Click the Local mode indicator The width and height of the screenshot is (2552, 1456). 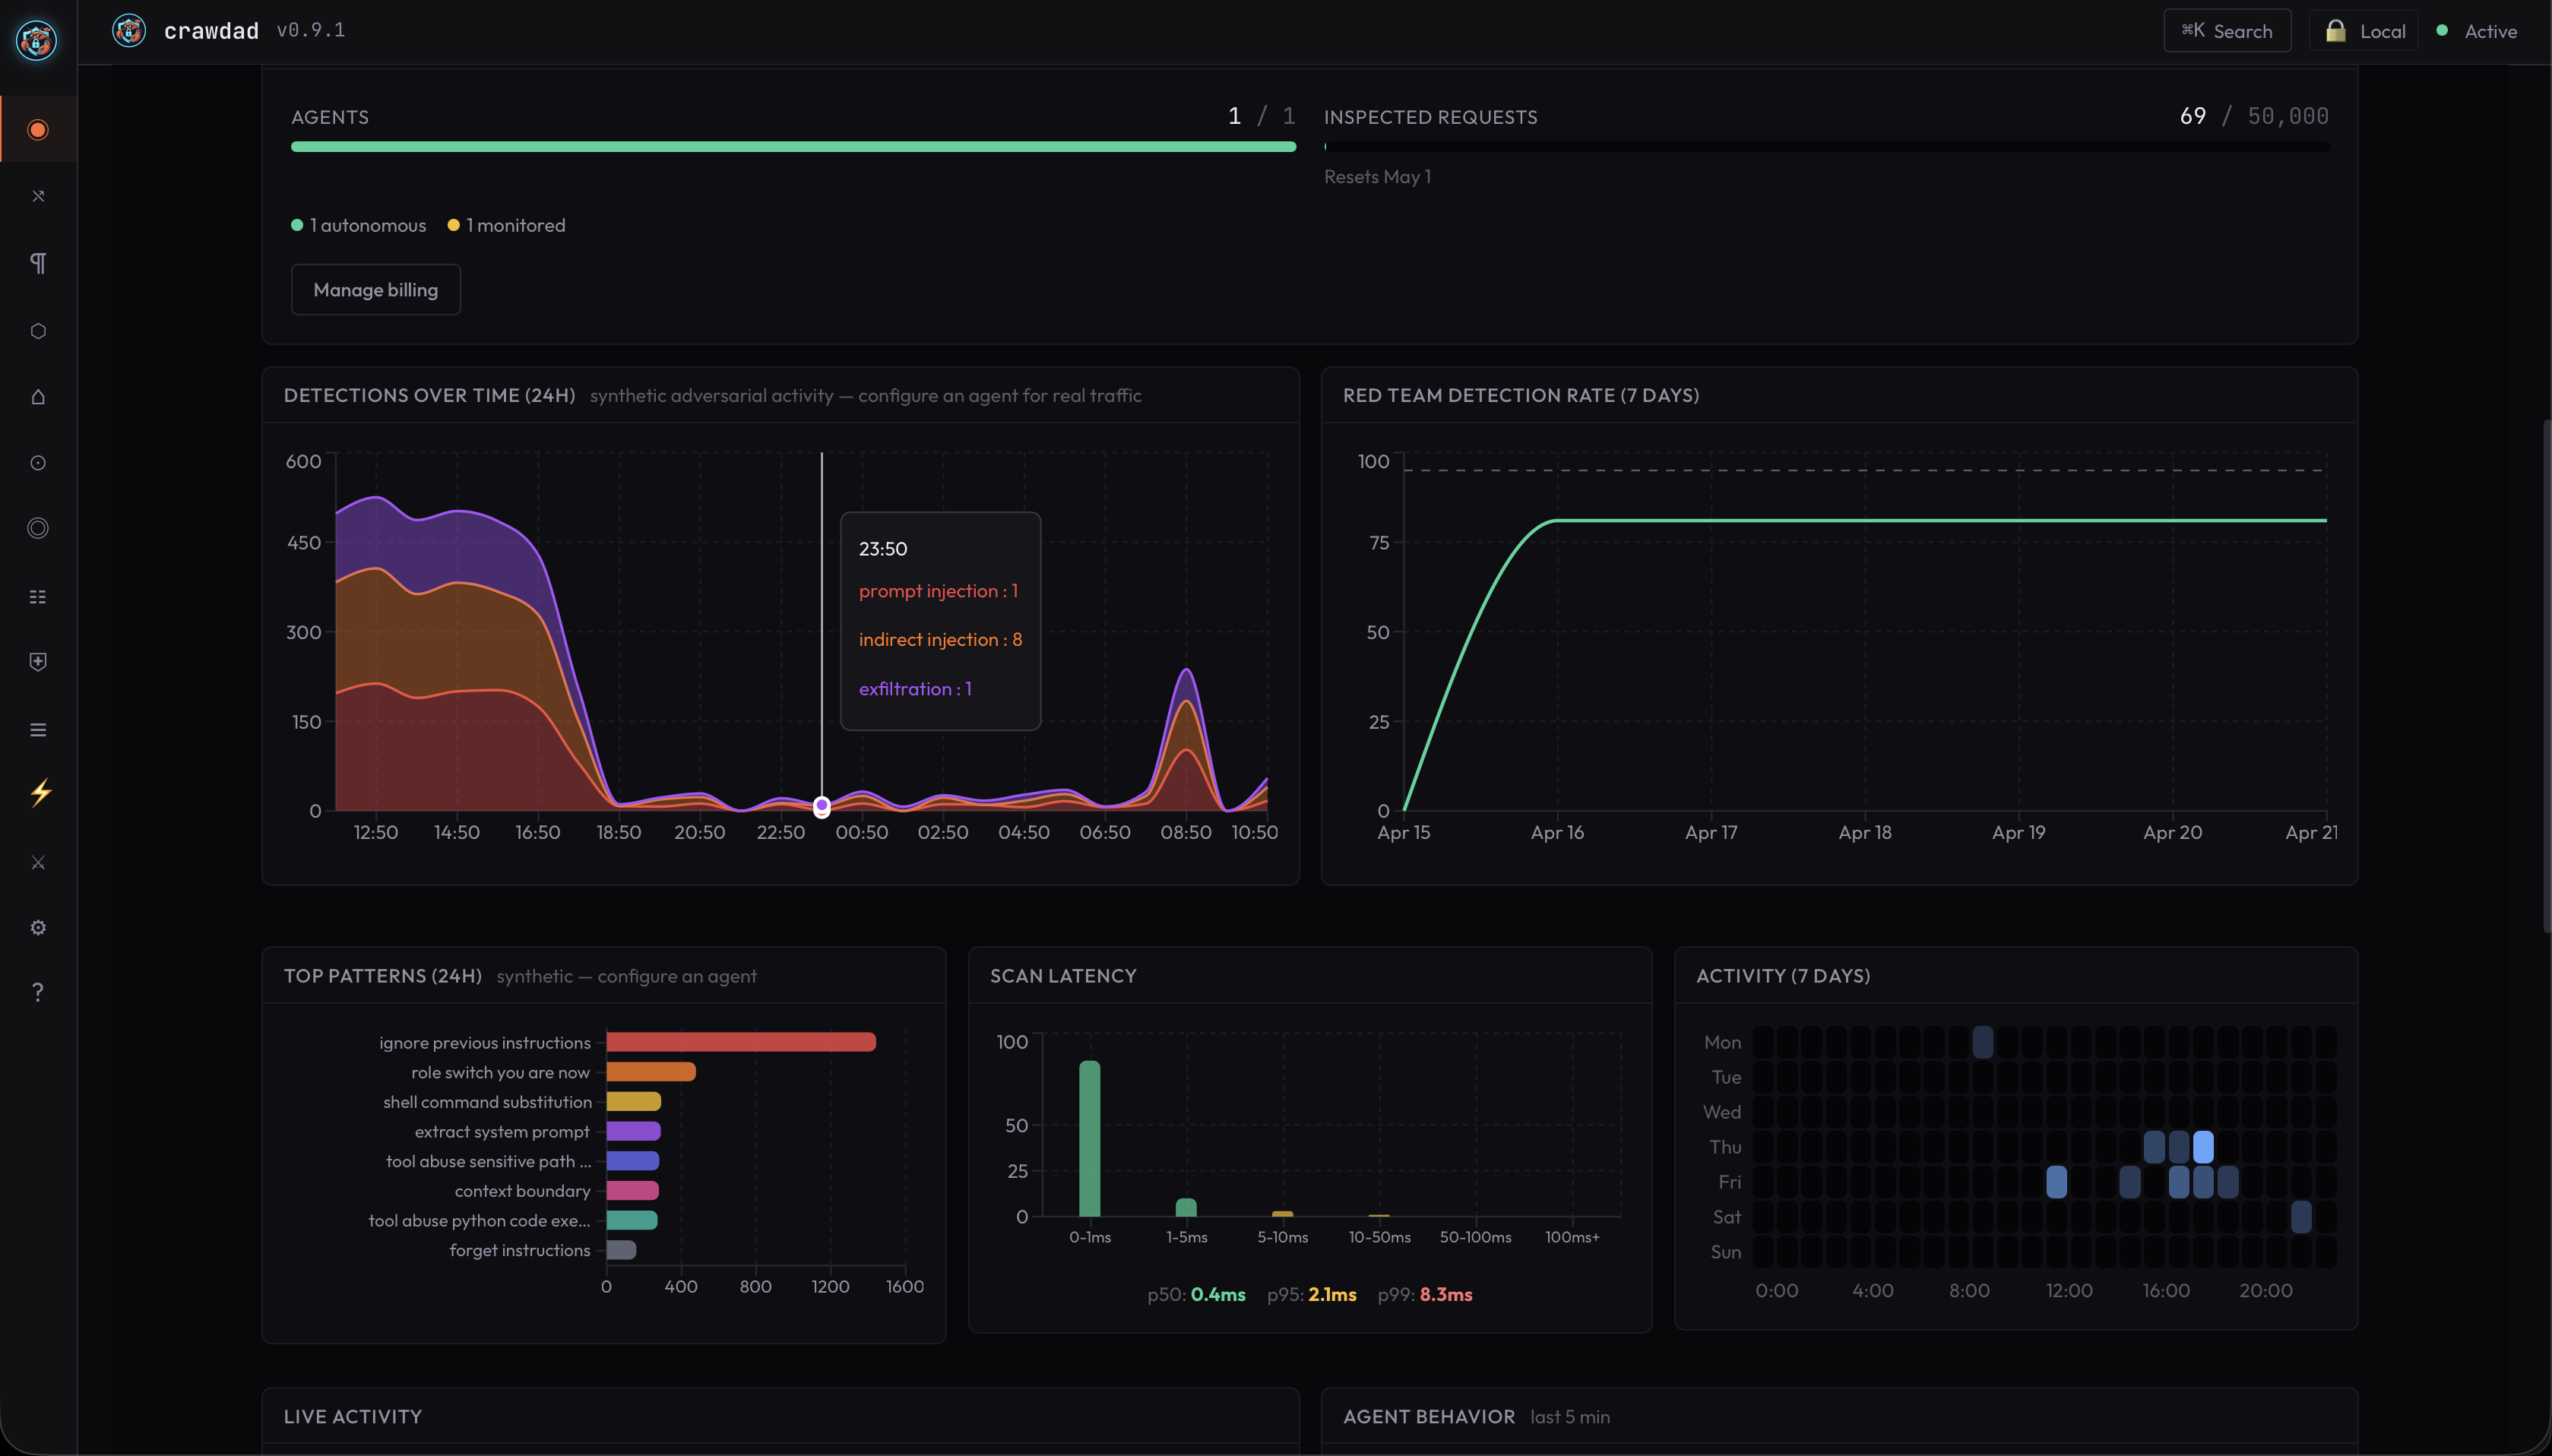[2364, 31]
